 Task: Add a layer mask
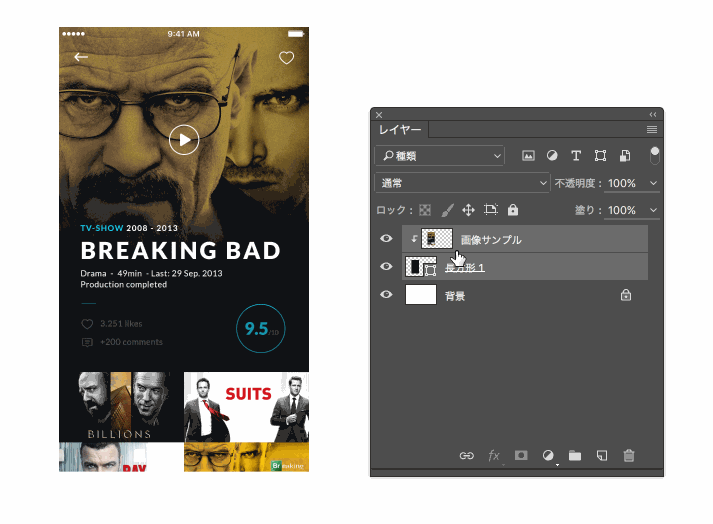[521, 455]
